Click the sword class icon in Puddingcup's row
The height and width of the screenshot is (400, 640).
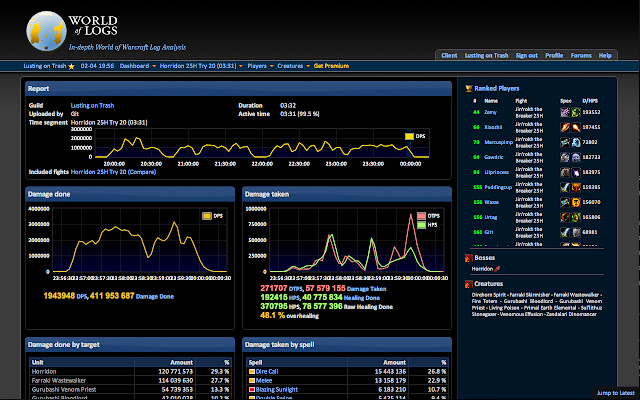[565, 187]
